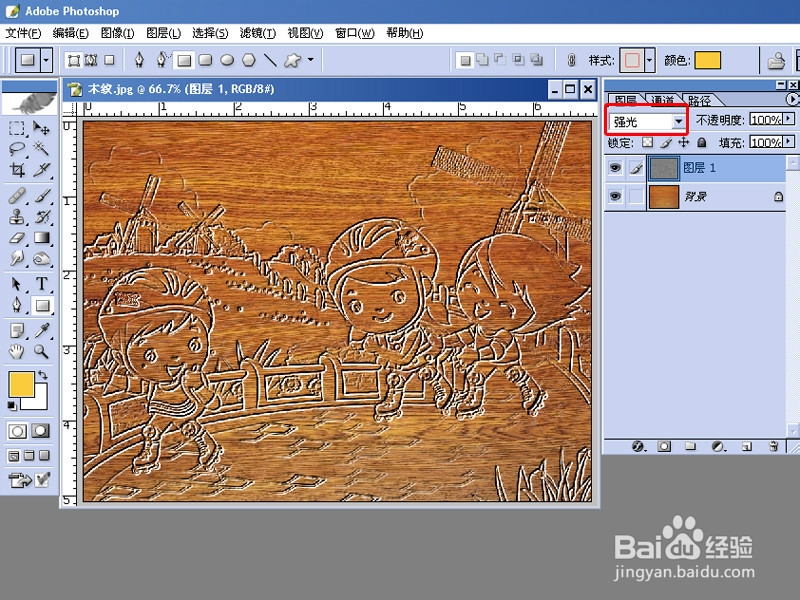The width and height of the screenshot is (800, 600).
Task: Select the Pen tool in toolbox
Action: [16, 305]
